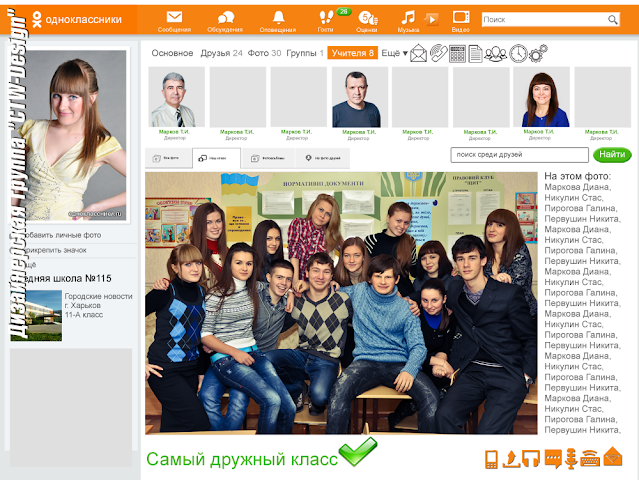Viewport: 639px width, 480px height.
Task: Open the Сообщения envelope icon
Action: [174, 17]
